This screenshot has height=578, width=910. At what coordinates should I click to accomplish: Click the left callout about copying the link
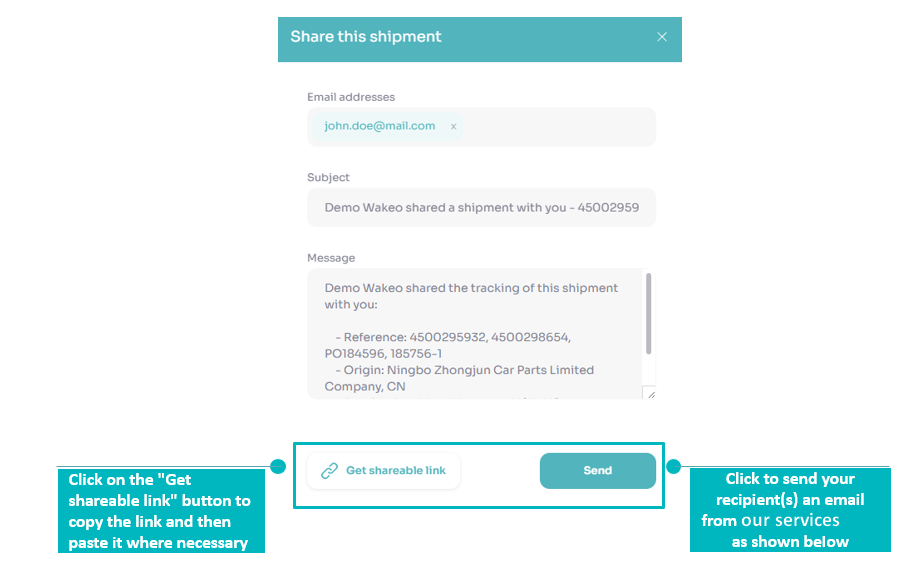[x=161, y=511]
